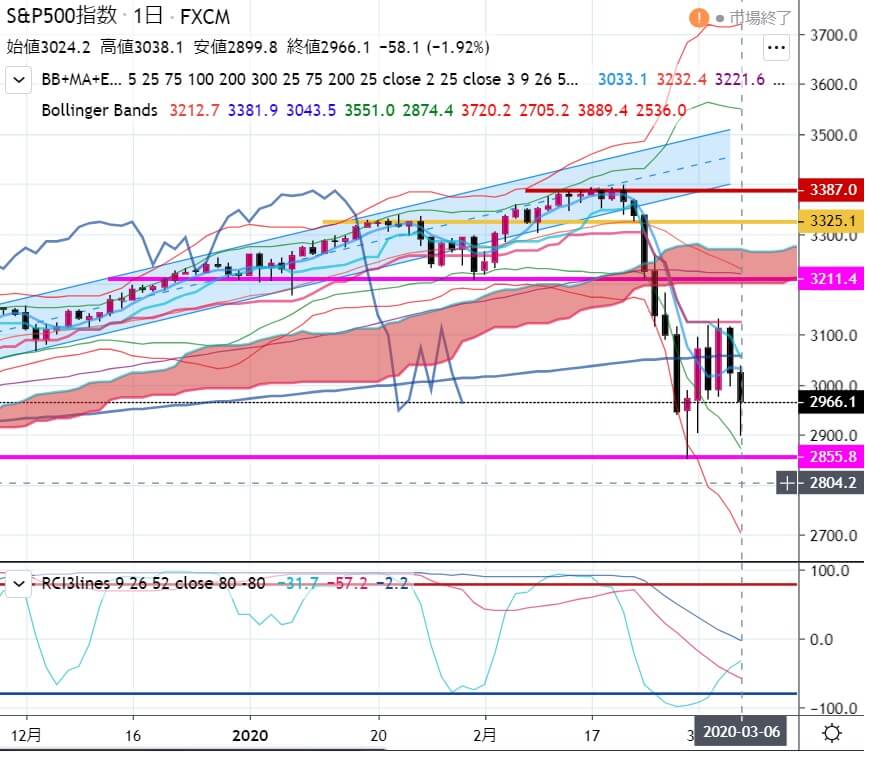The image size is (880, 770).
Task: Open the three-dots more options menu
Action: (x=776, y=48)
